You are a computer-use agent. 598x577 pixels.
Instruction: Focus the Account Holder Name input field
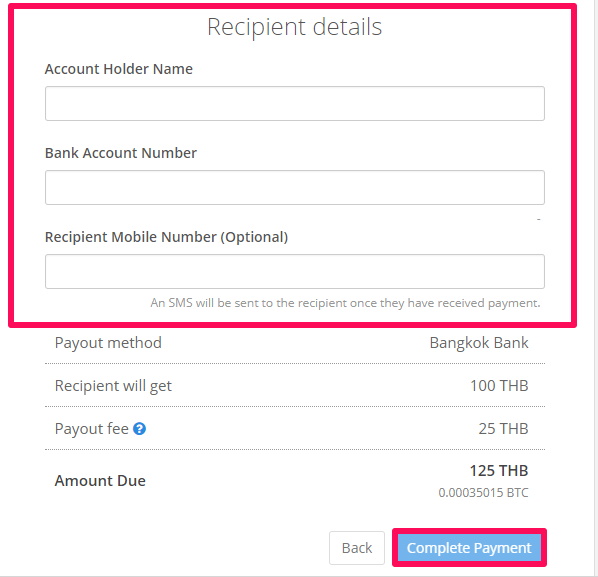tap(295, 103)
